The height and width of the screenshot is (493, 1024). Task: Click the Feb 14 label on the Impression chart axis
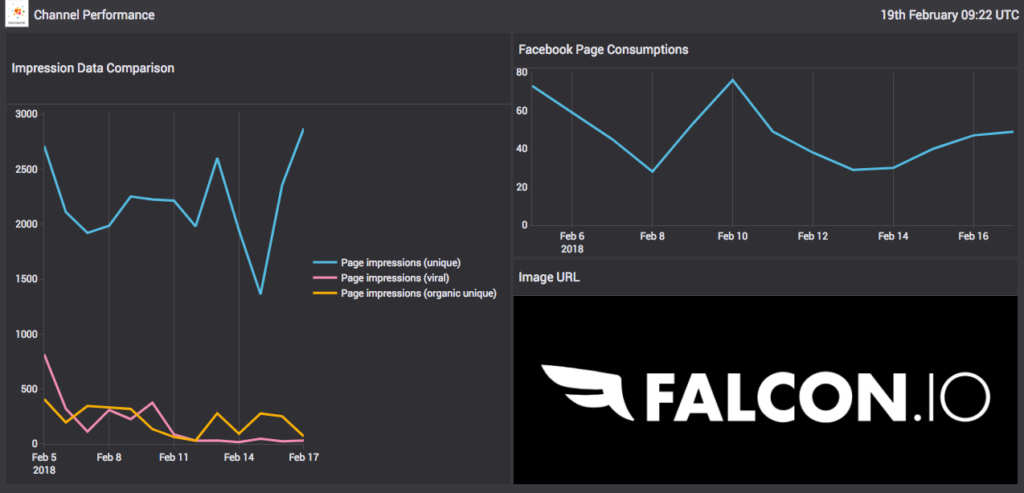(x=239, y=457)
